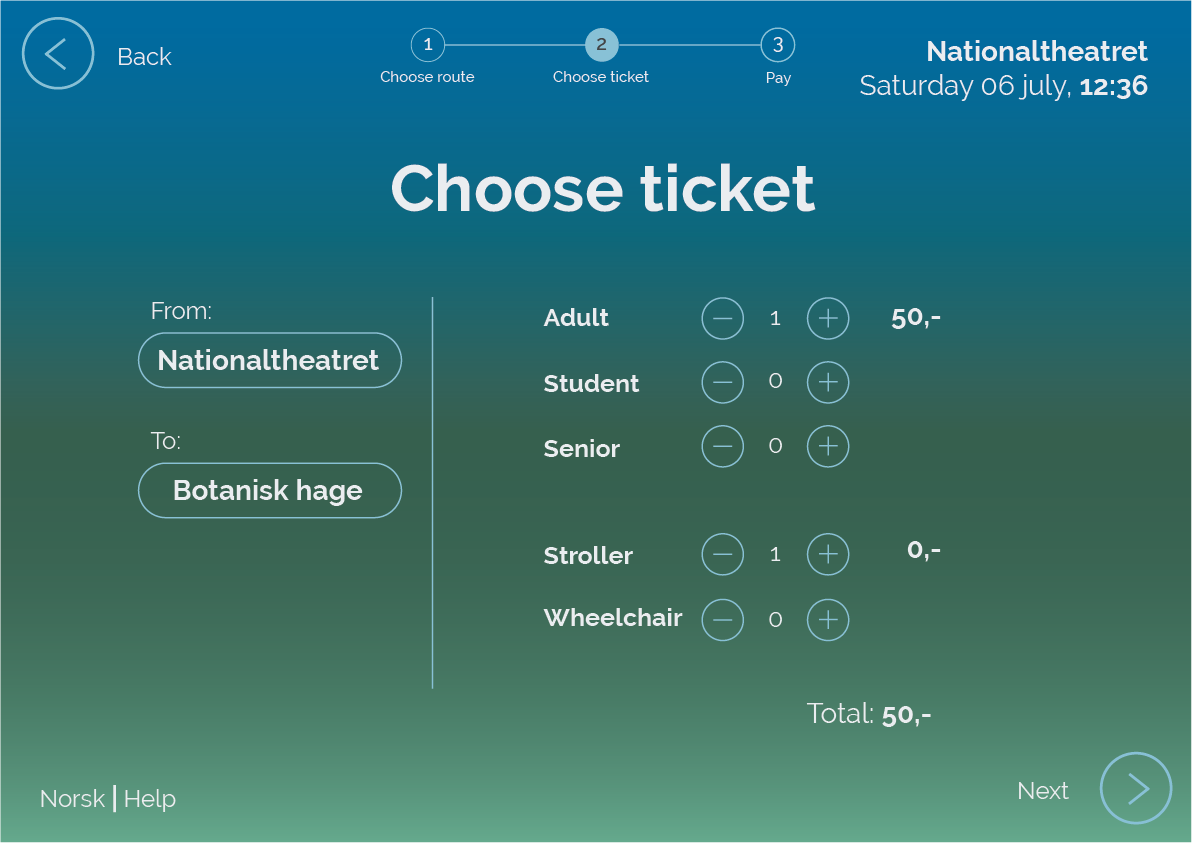Open the Help link

pyautogui.click(x=150, y=799)
